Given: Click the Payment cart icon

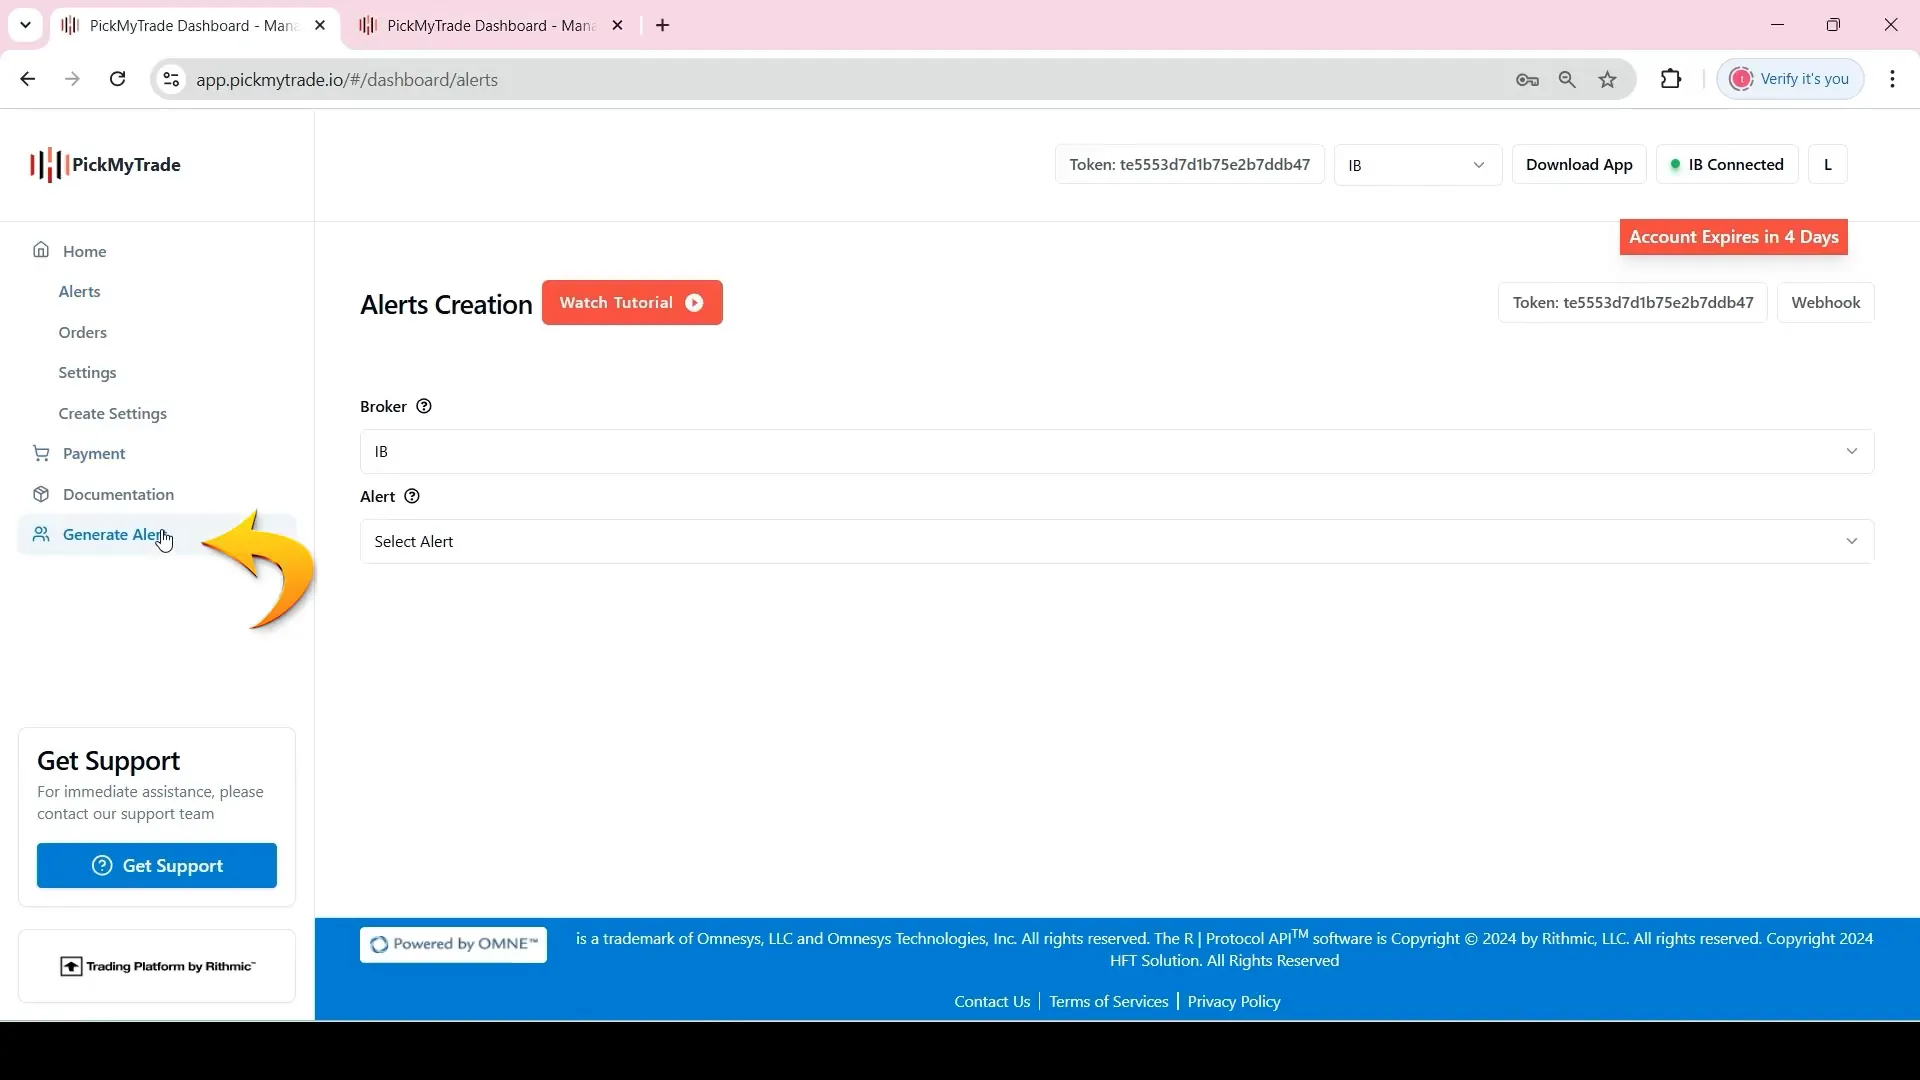Looking at the screenshot, I should coord(41,453).
